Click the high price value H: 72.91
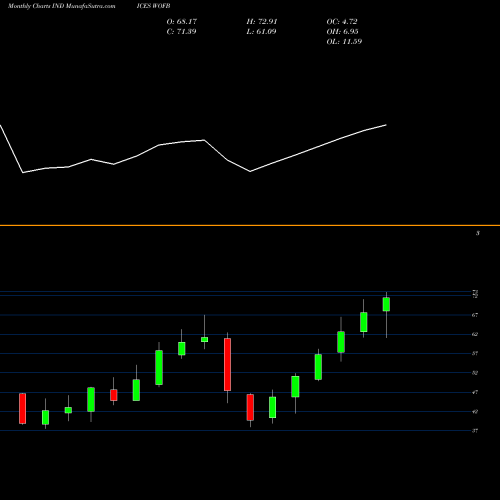Image resolution: width=500 pixels, height=500 pixels. 262,22
